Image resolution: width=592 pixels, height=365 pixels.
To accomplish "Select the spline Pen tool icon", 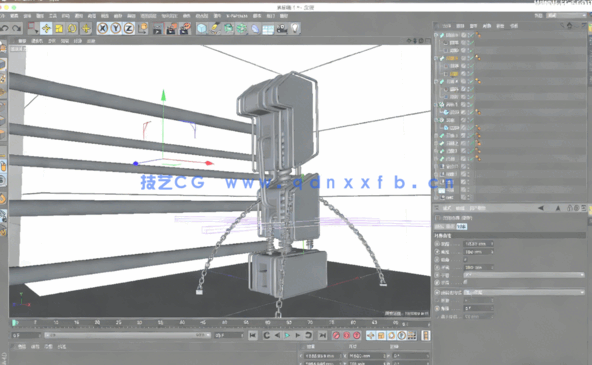I will point(215,29).
